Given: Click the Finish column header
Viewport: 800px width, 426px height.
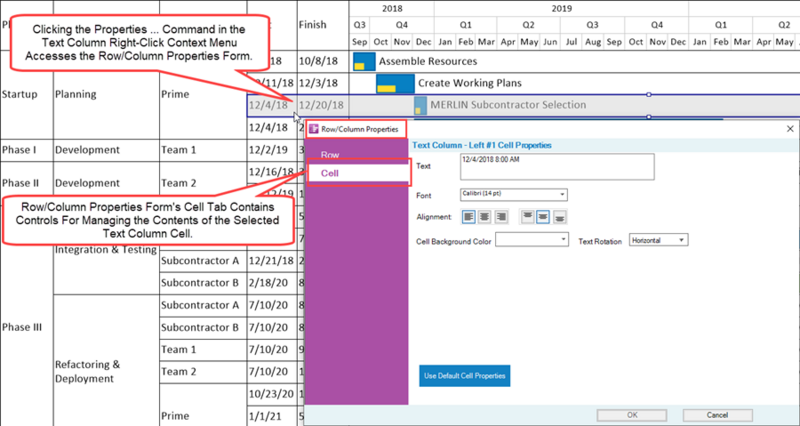Looking at the screenshot, I should (x=323, y=25).
